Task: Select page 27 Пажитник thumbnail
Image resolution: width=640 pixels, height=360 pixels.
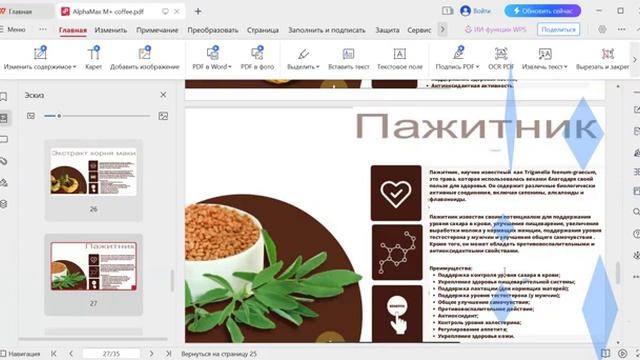Action: click(93, 266)
